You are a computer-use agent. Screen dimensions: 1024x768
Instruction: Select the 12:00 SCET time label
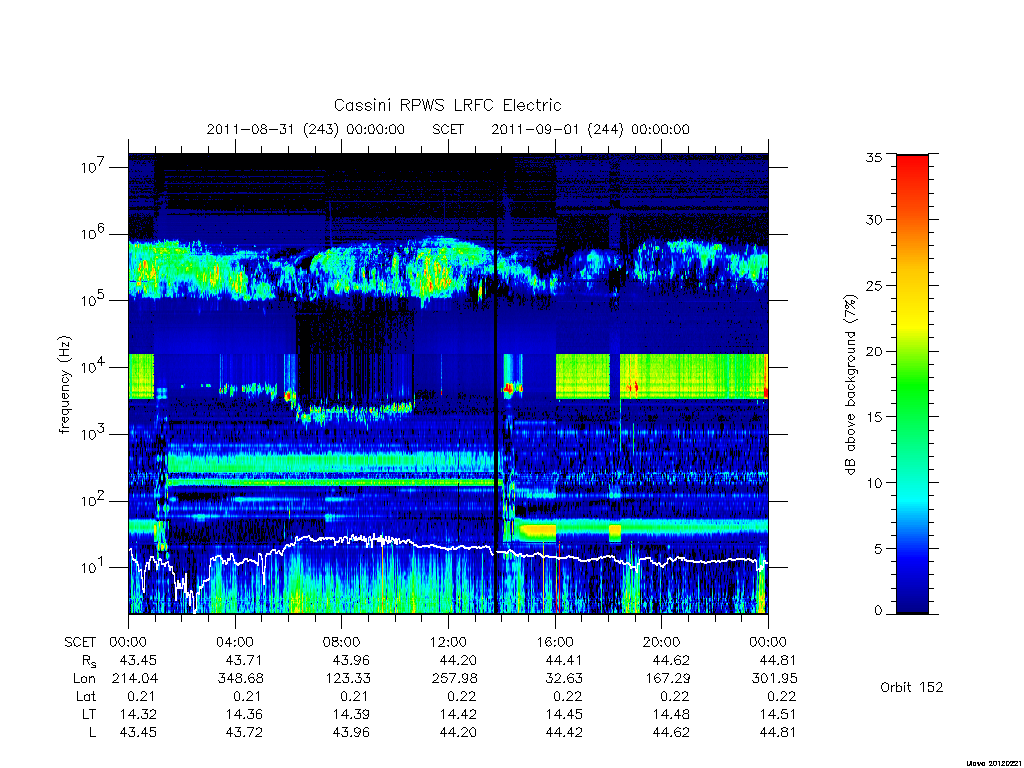coord(449,642)
